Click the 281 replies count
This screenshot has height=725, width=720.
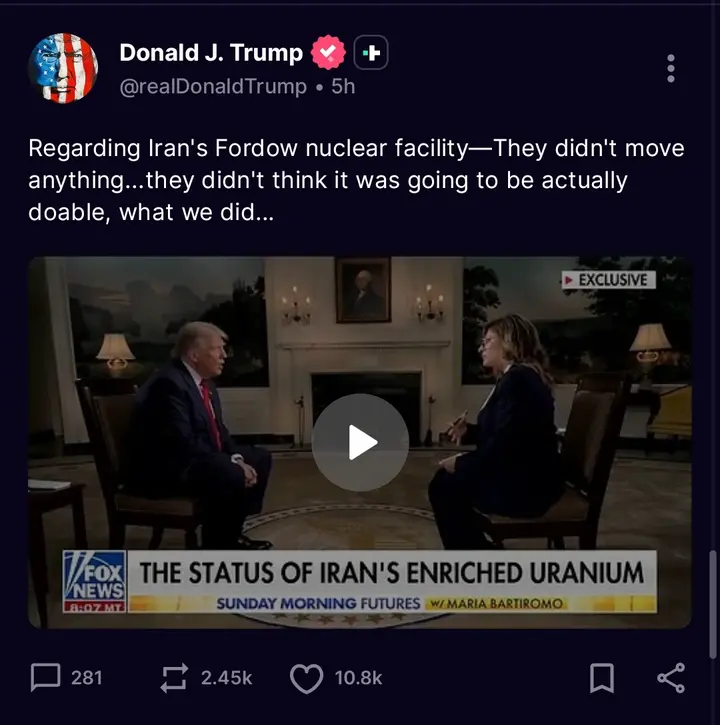coord(86,678)
